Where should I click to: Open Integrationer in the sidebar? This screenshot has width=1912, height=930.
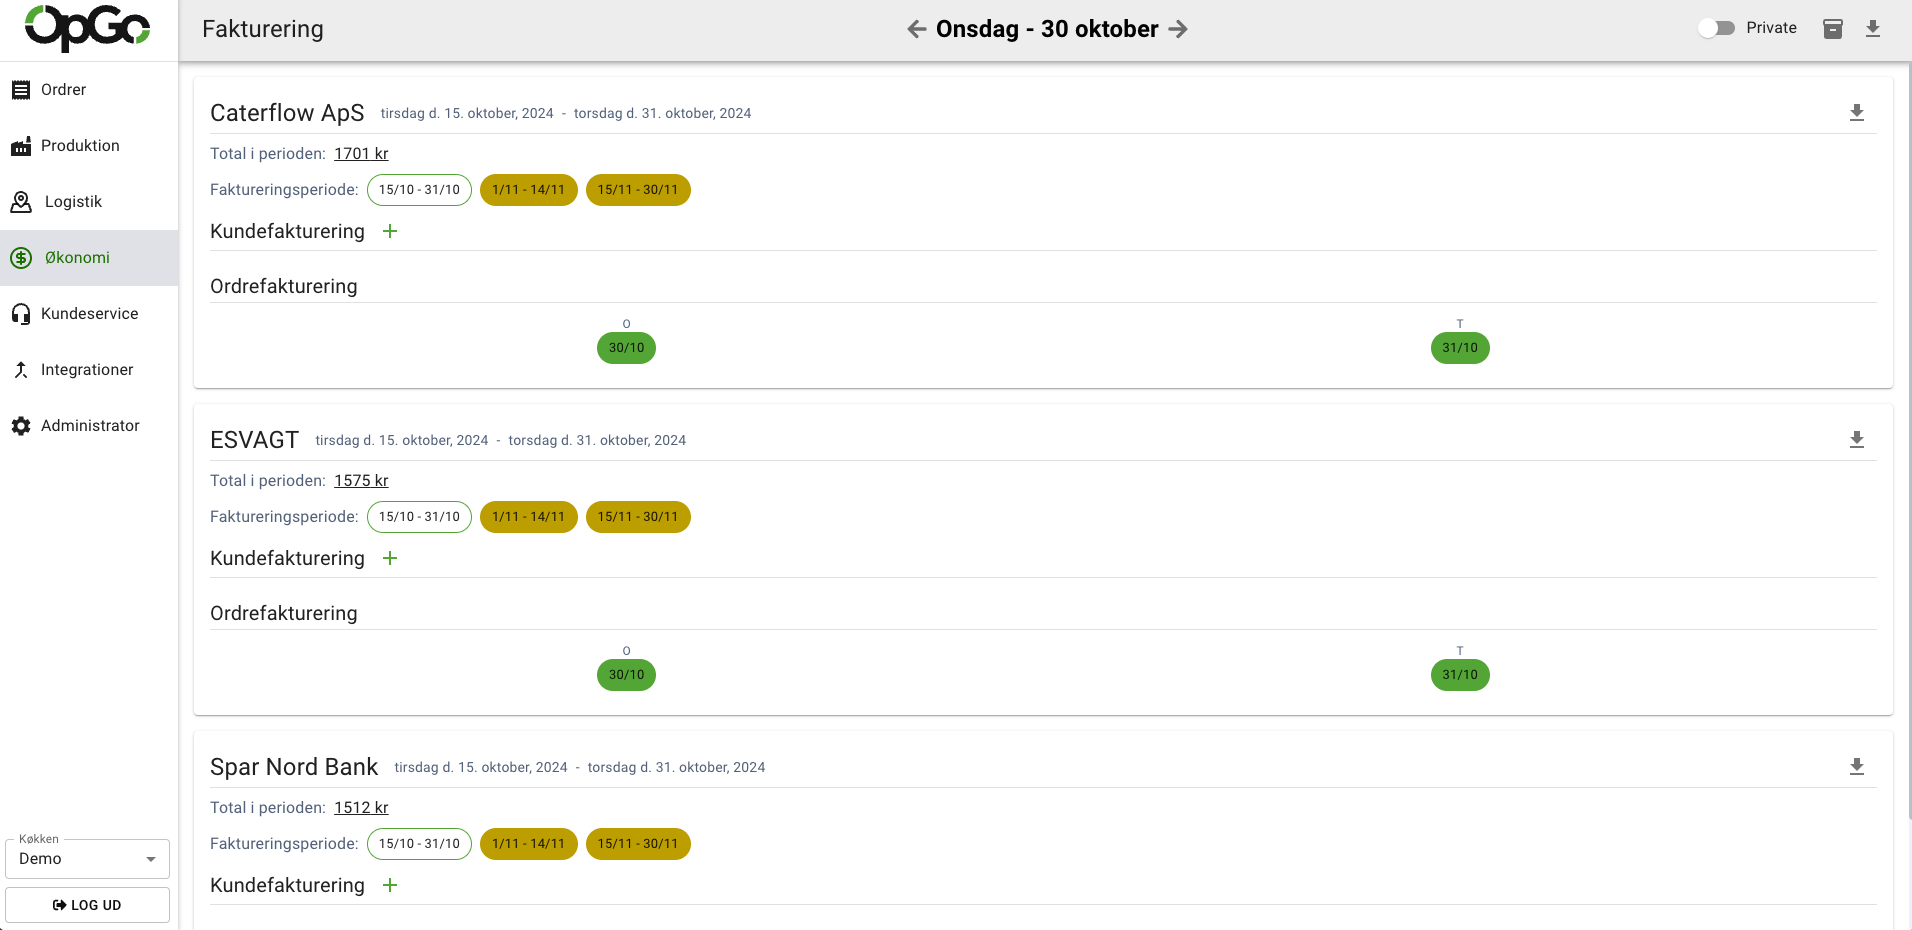pos(89,370)
